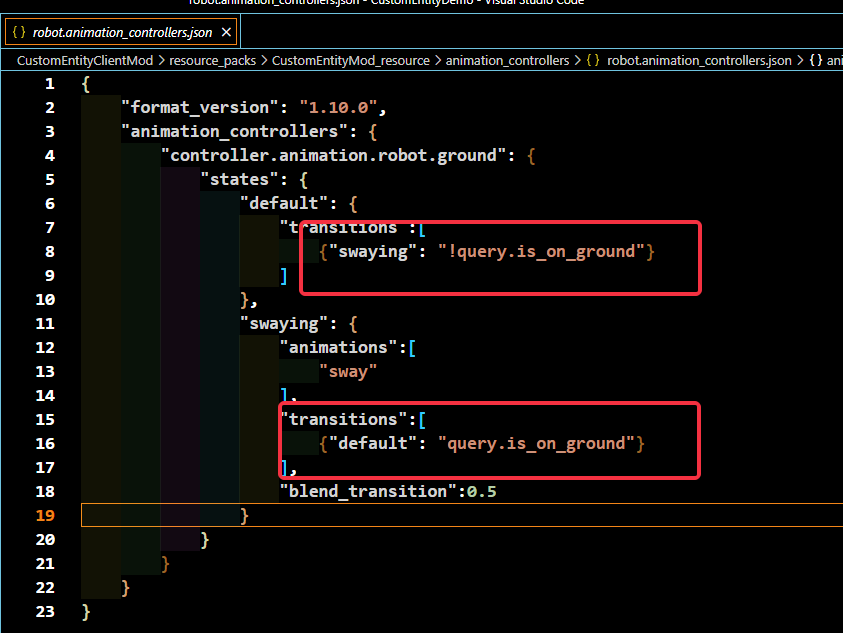
Task: Open the CustomEntityMod_resource breadcrumb folder
Action: (351, 60)
